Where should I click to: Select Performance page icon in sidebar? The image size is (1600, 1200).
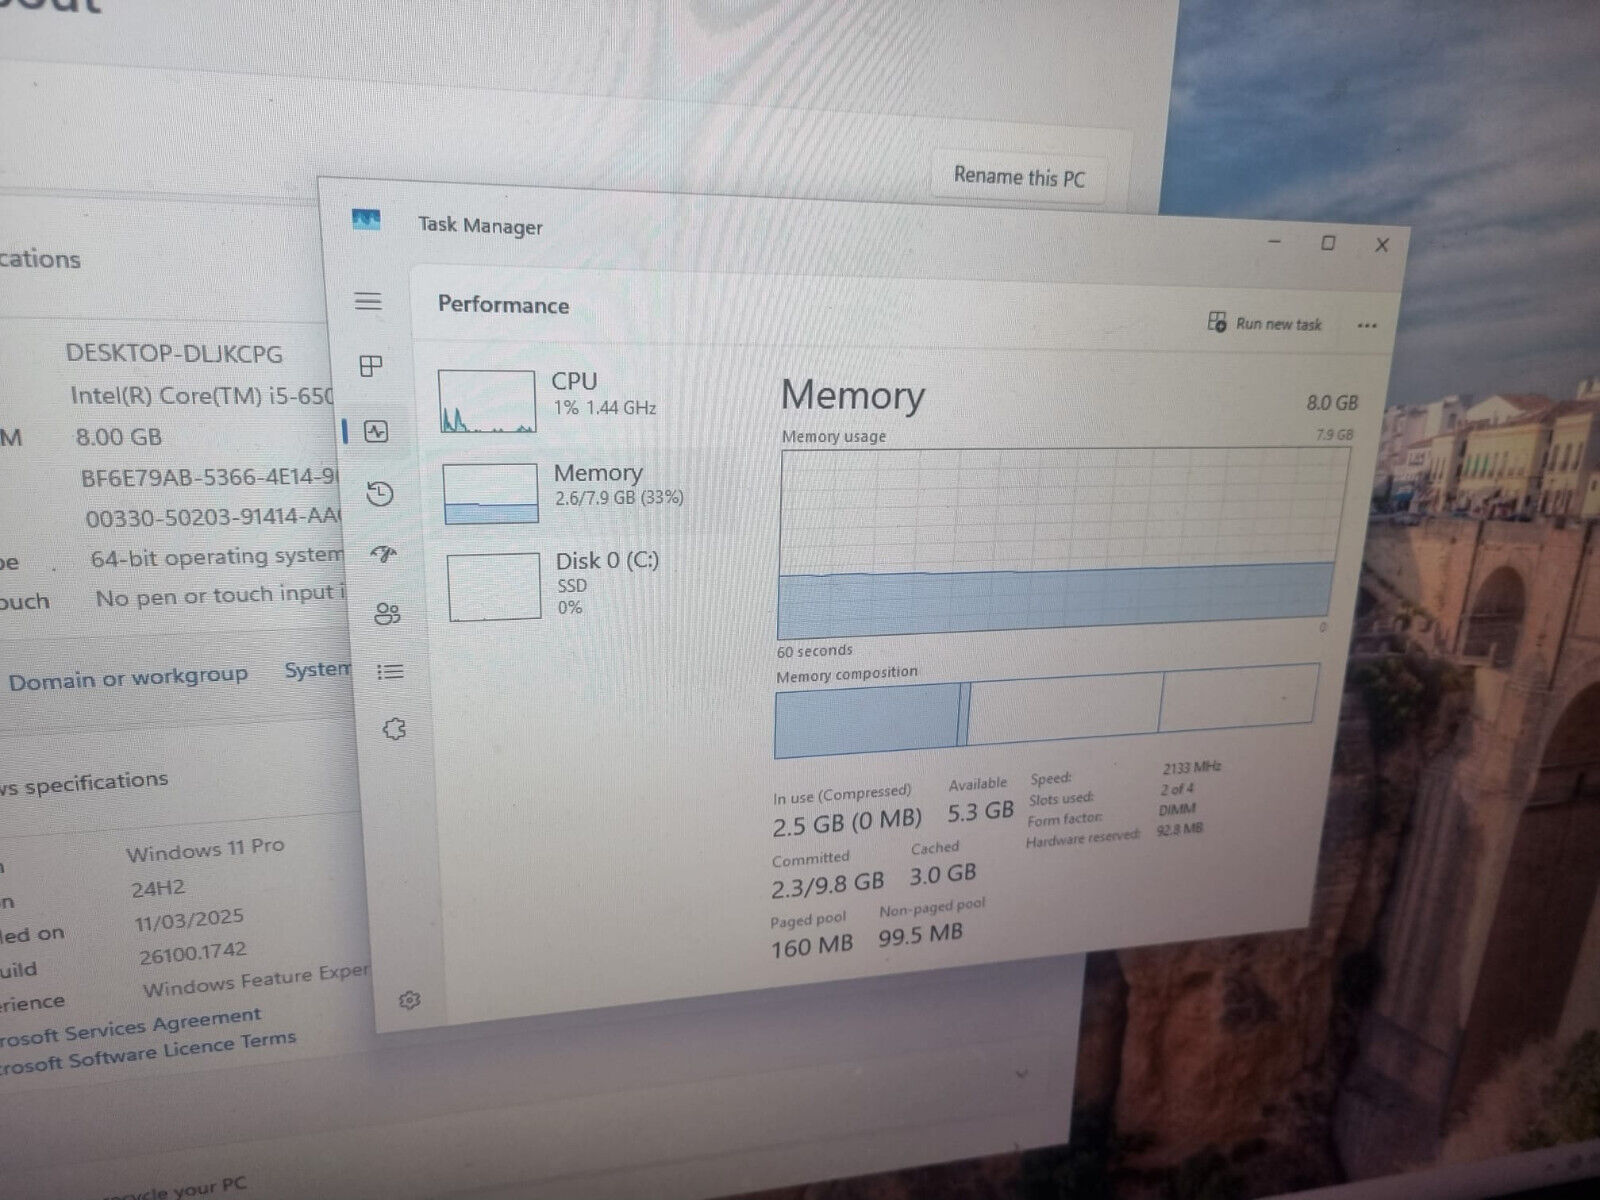click(x=376, y=432)
